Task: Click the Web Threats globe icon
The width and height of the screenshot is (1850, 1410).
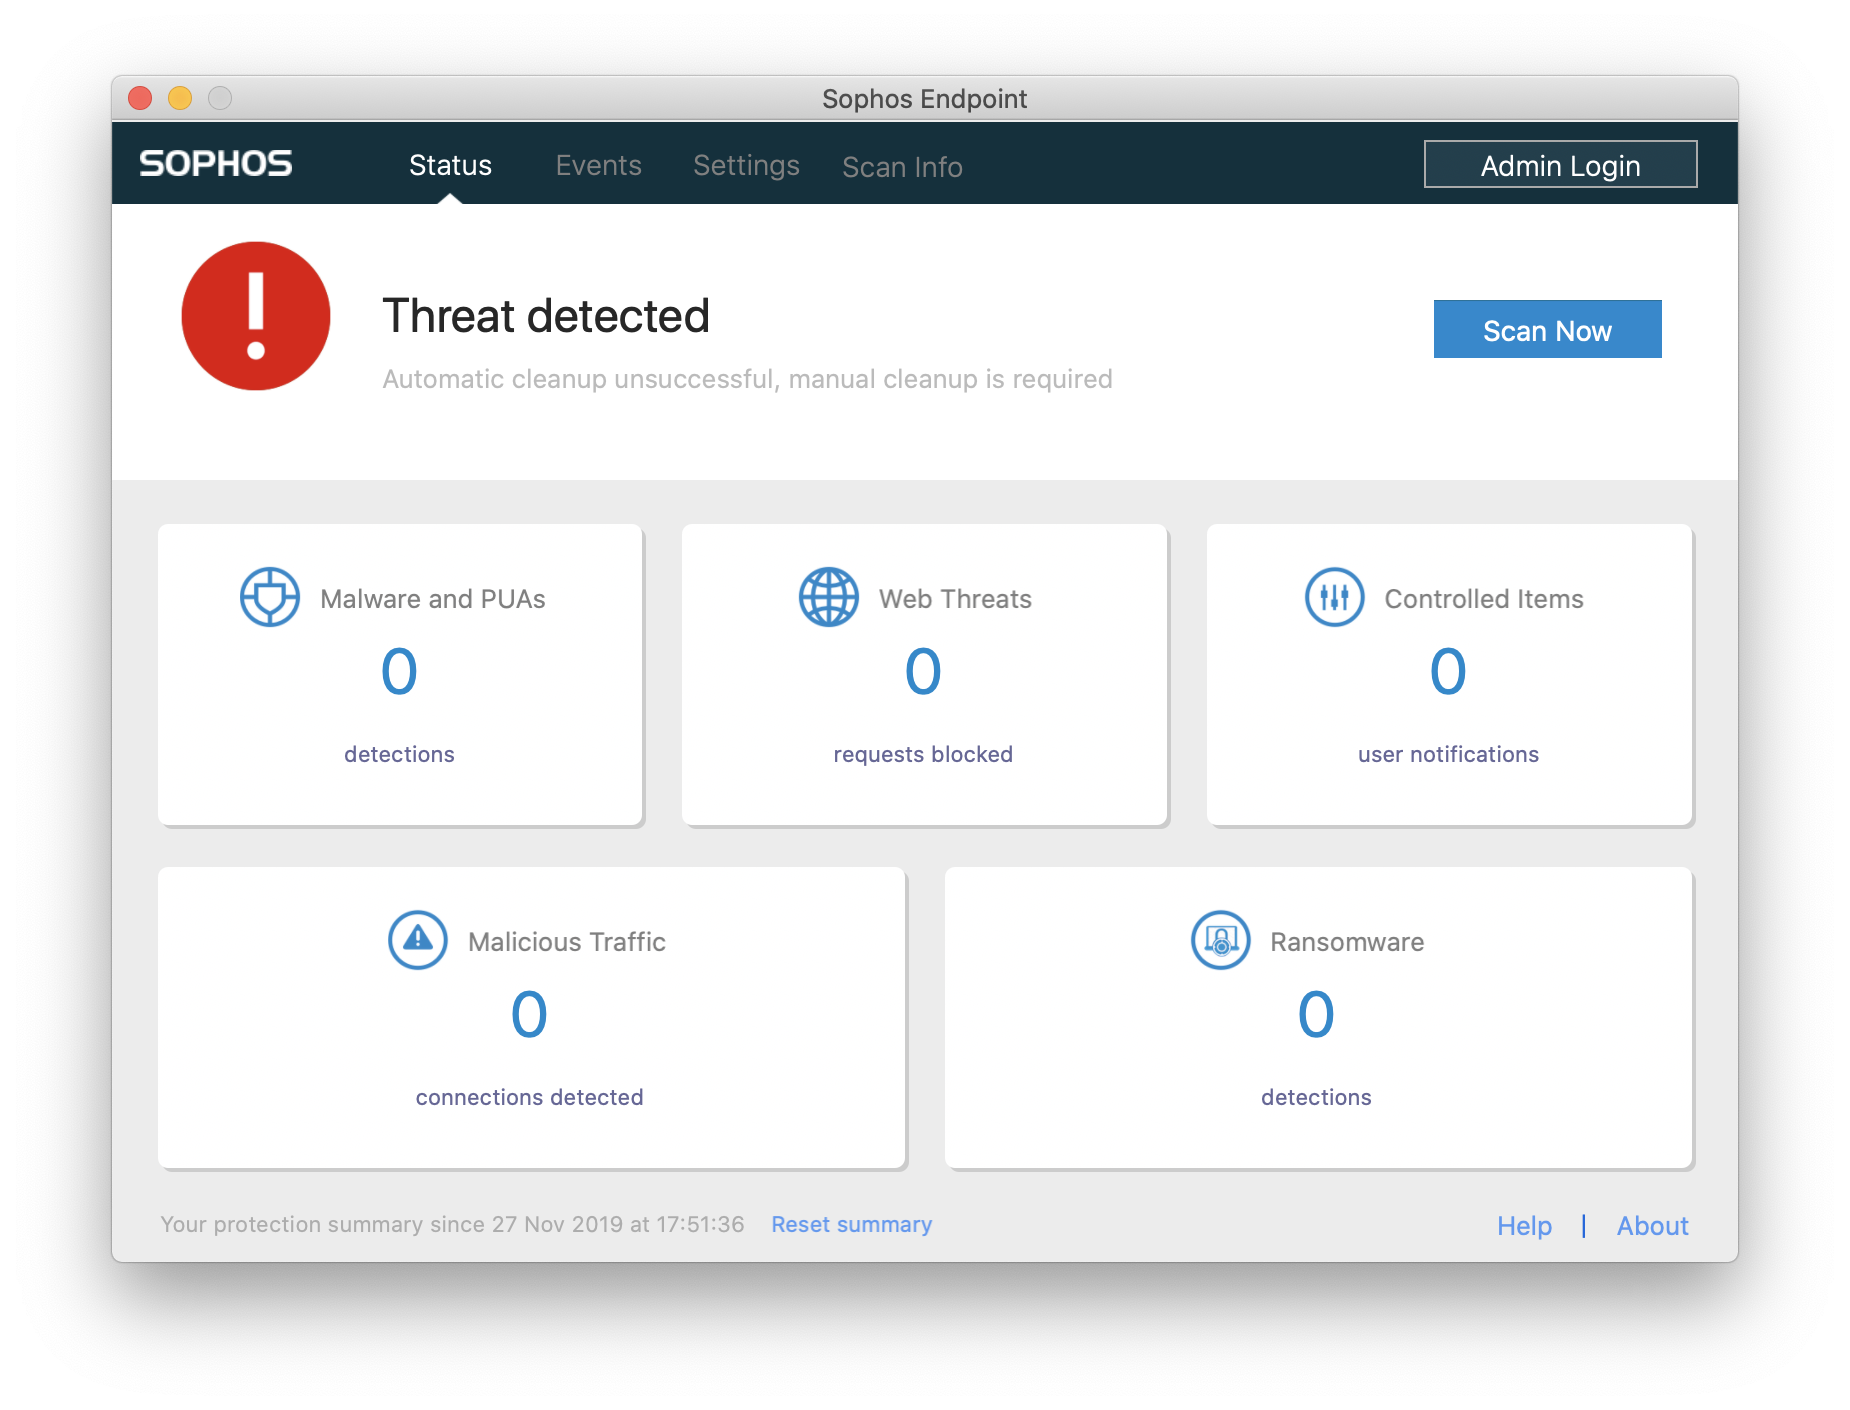Action: [x=829, y=597]
